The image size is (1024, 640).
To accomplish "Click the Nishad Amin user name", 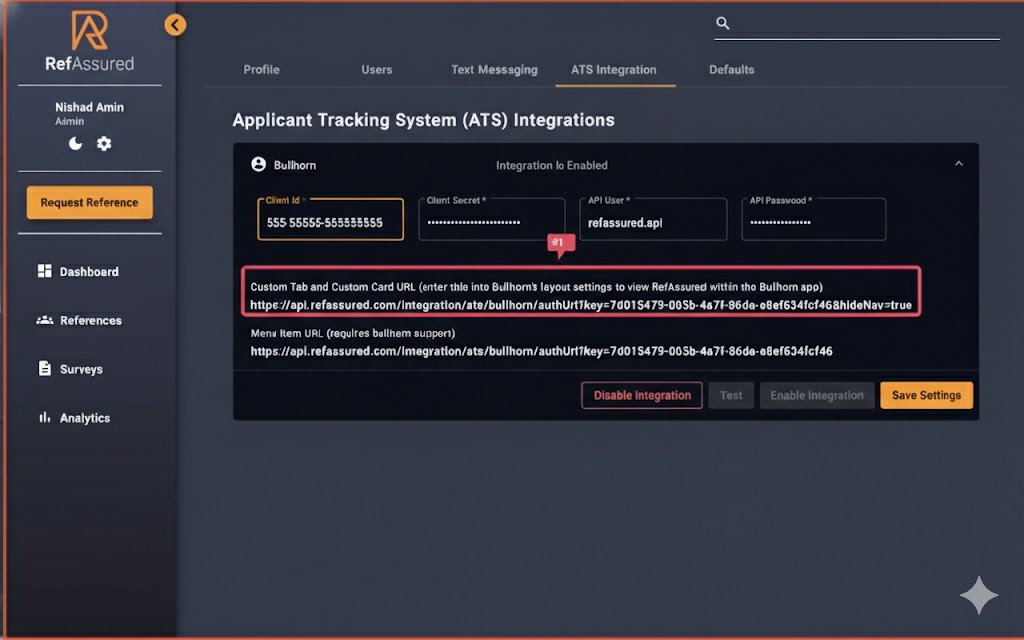I will coord(89,107).
